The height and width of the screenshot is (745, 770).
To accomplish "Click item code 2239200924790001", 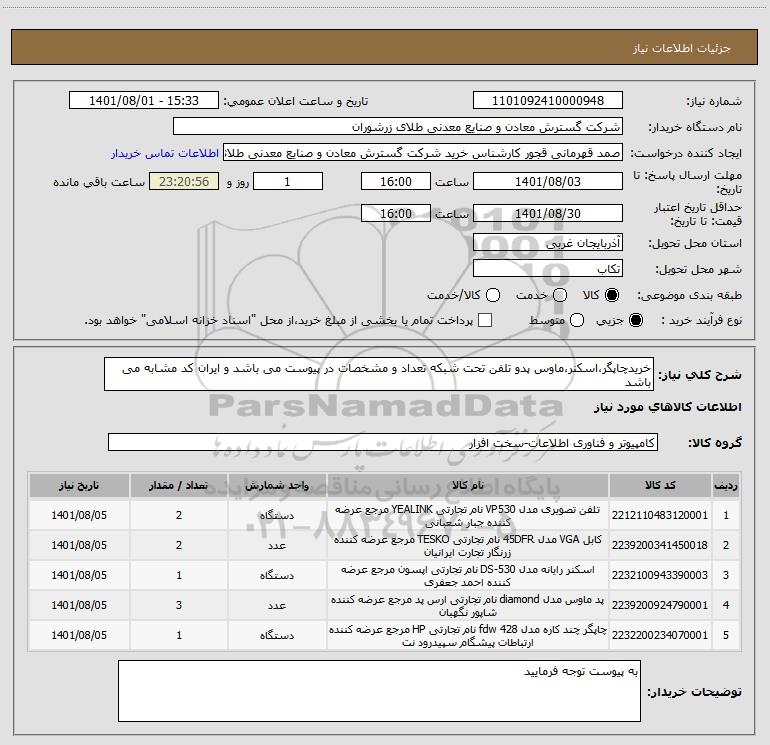I will point(660,605).
